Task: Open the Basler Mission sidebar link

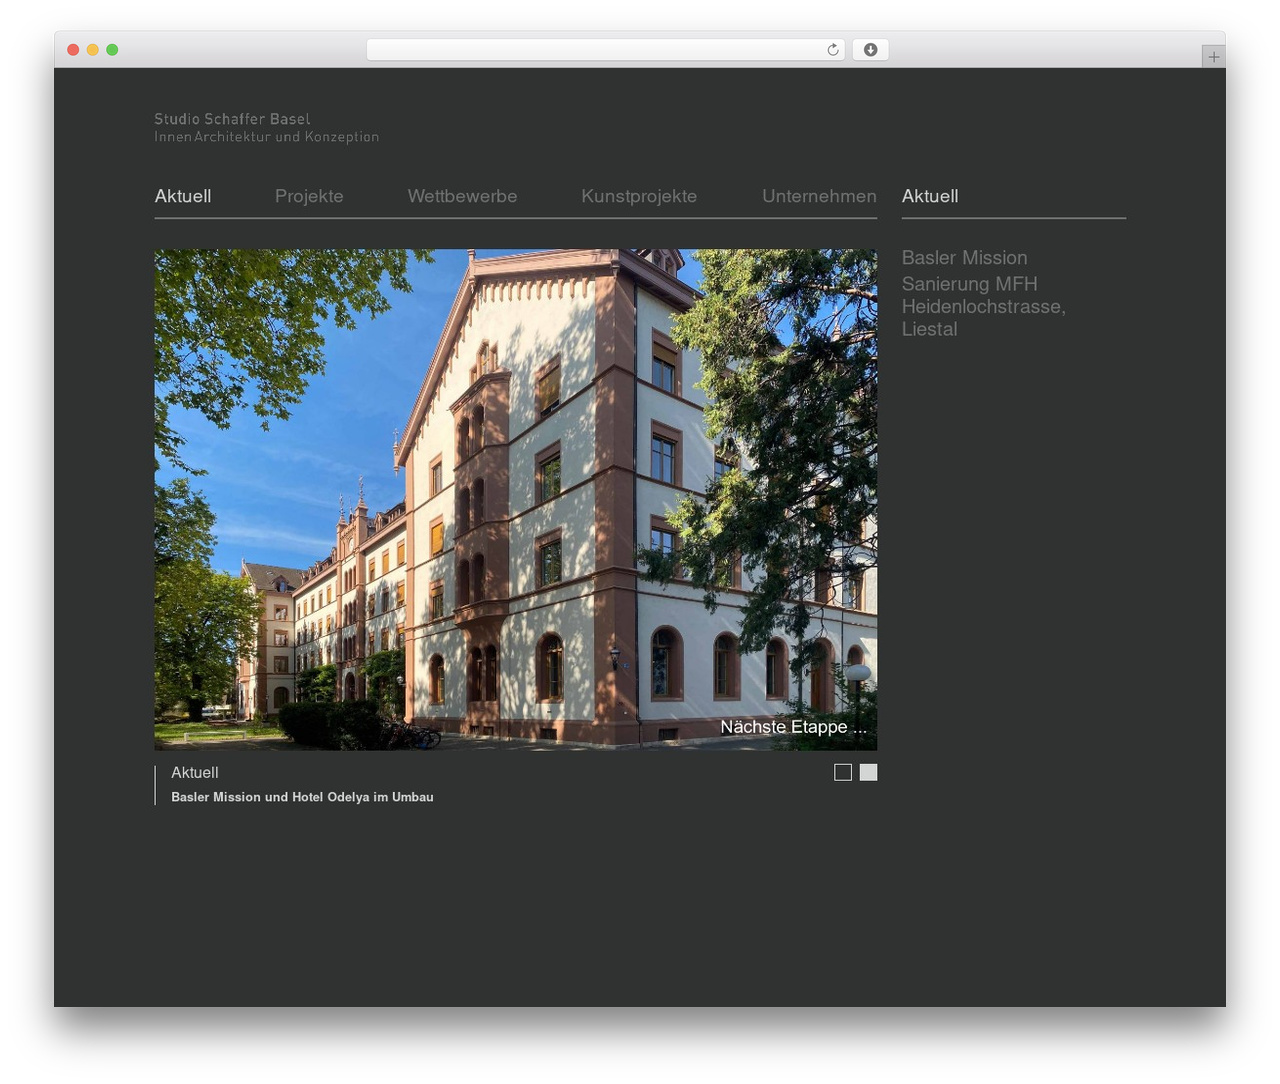Action: click(964, 258)
